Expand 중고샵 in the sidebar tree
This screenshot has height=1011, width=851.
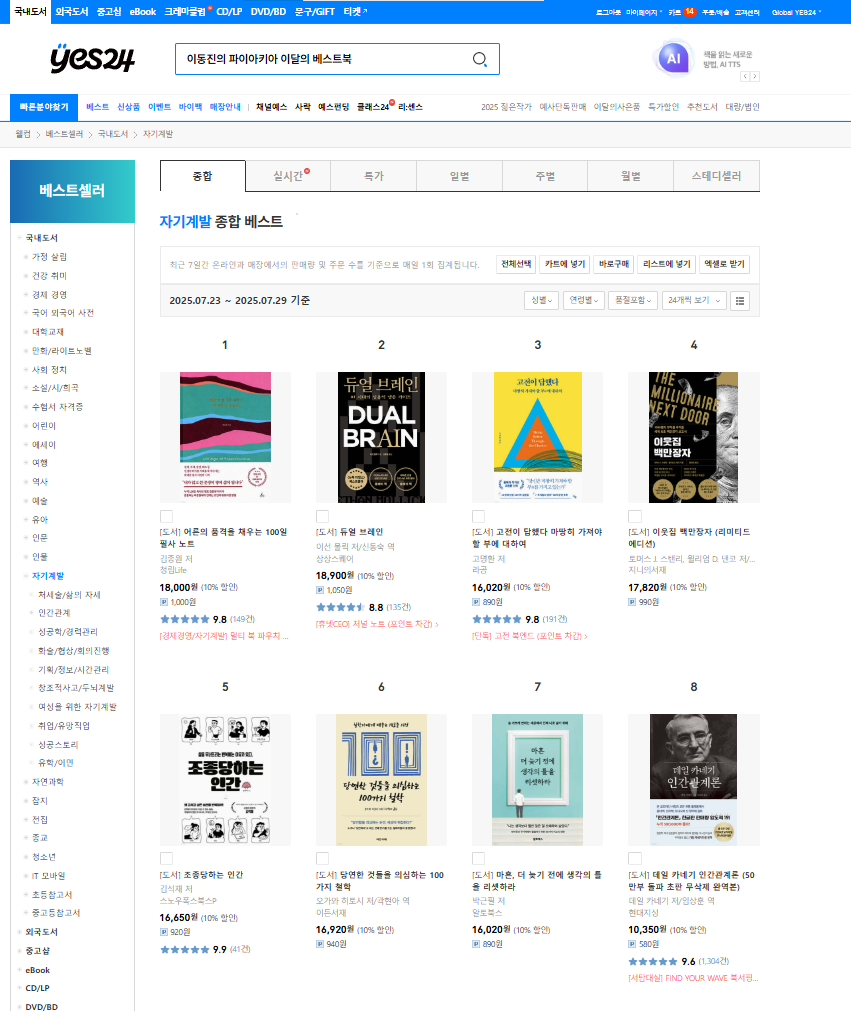click(19, 951)
